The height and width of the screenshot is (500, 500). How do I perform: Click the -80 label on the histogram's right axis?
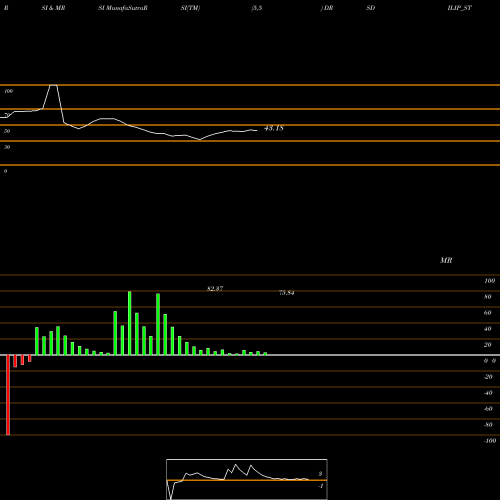click(x=488, y=425)
